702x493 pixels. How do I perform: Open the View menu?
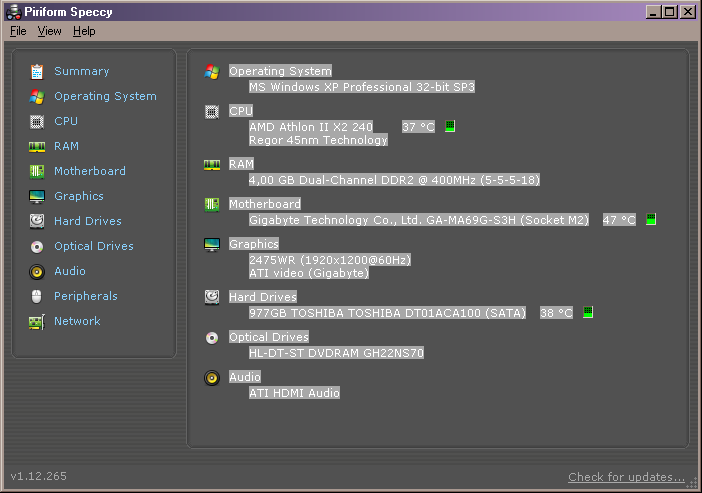point(49,31)
